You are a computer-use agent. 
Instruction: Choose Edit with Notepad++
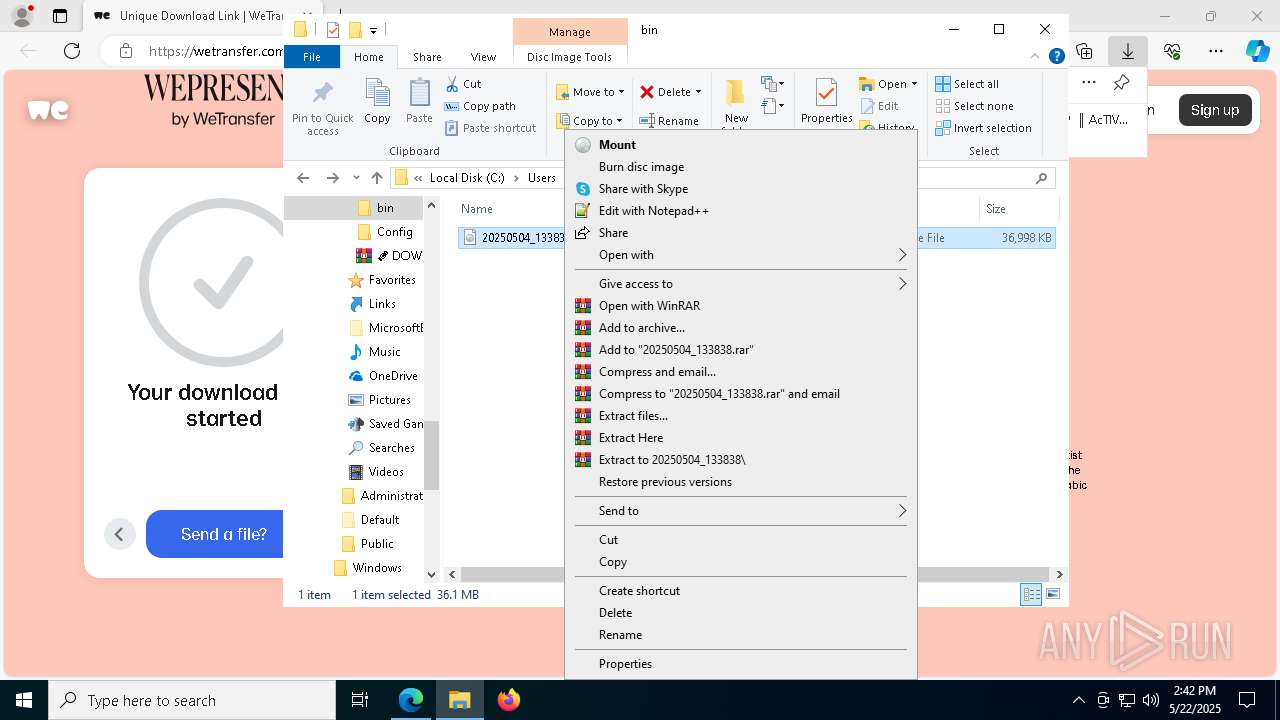tap(741, 211)
